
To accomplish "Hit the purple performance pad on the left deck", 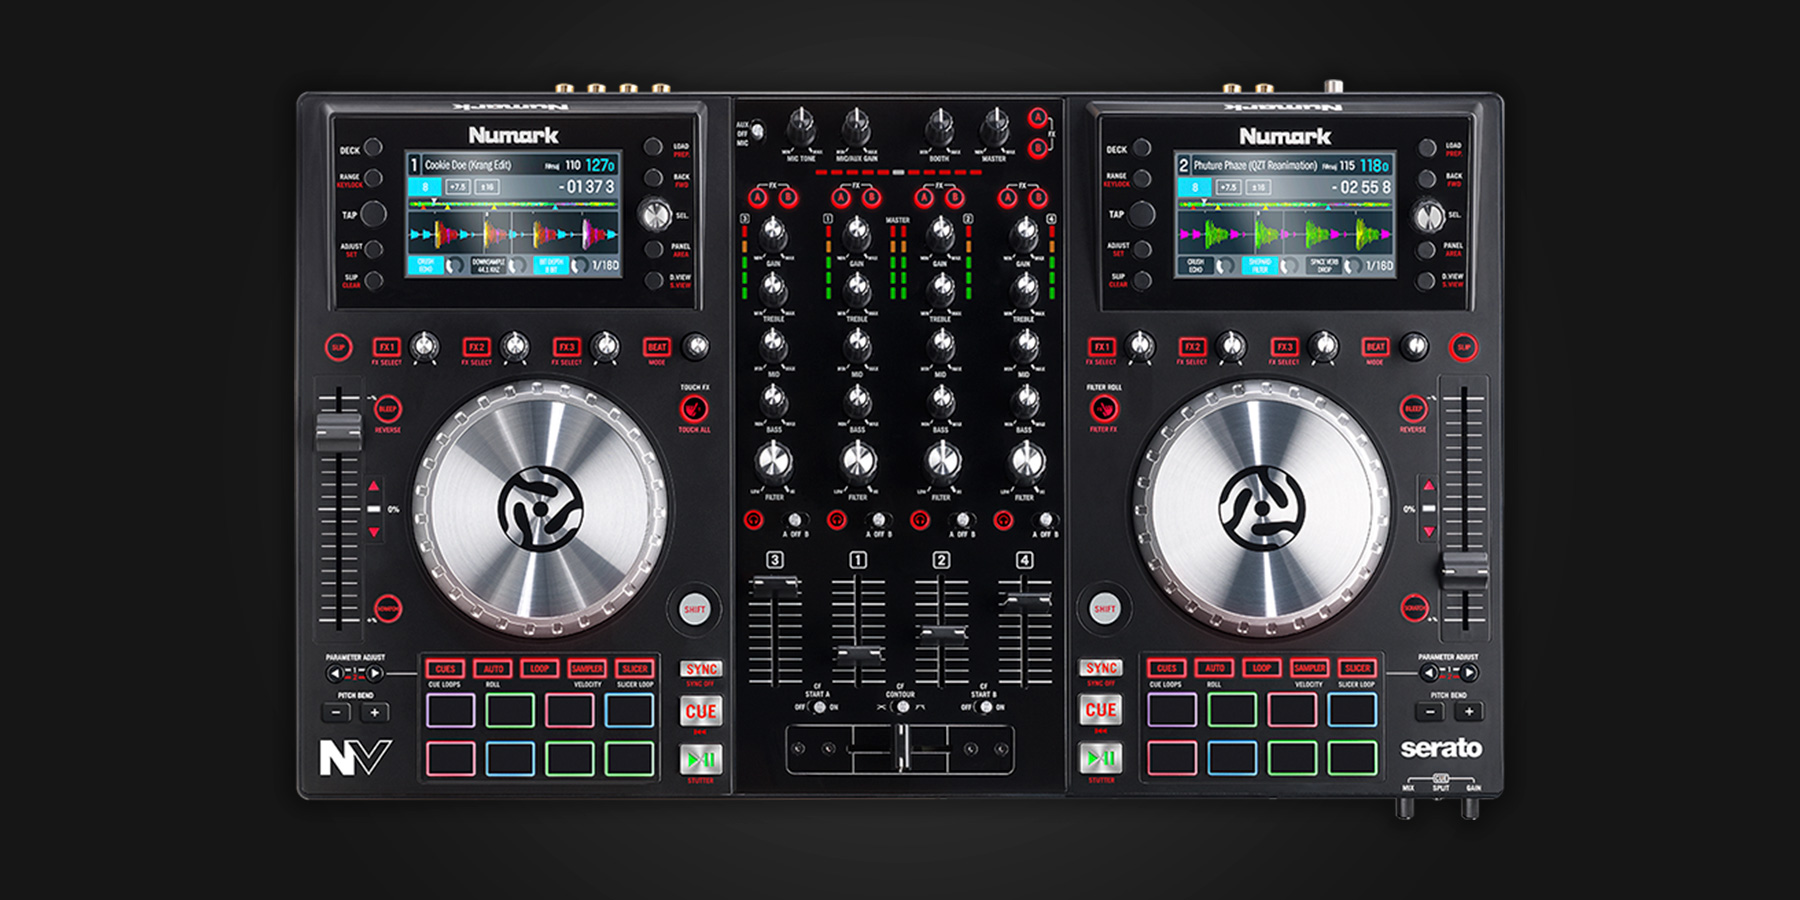I will (x=452, y=710).
